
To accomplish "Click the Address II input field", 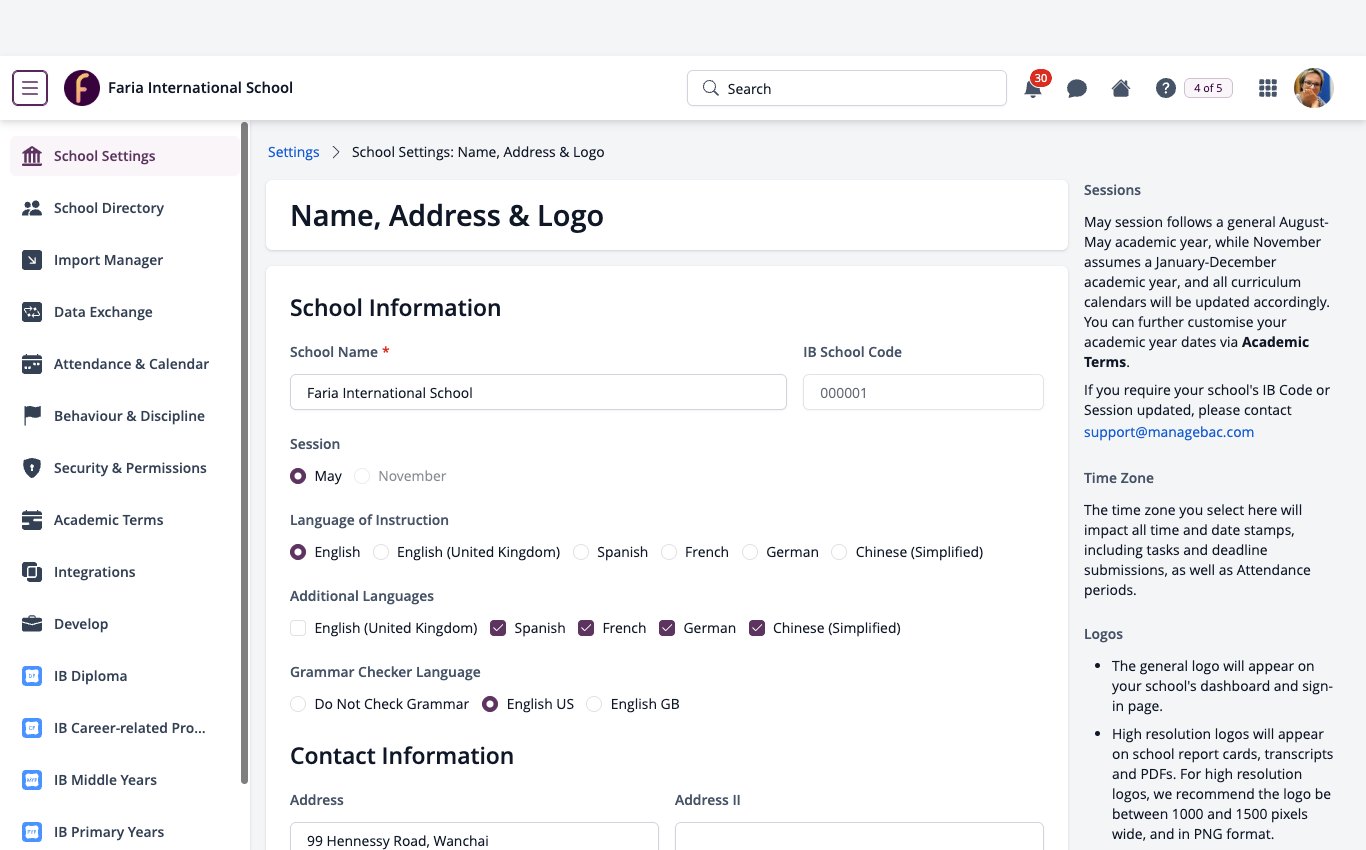I will click(x=859, y=837).
